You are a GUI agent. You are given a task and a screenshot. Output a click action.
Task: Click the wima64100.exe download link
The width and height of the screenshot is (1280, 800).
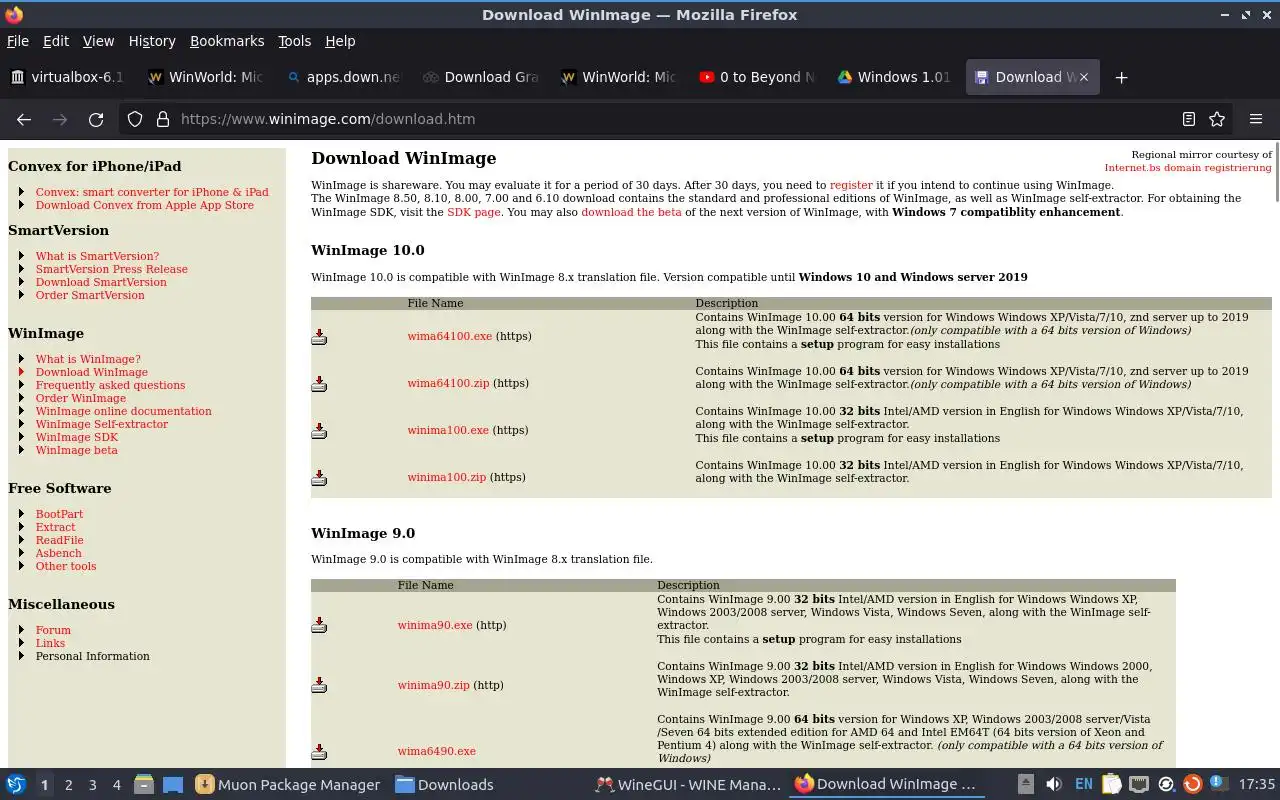pos(450,336)
